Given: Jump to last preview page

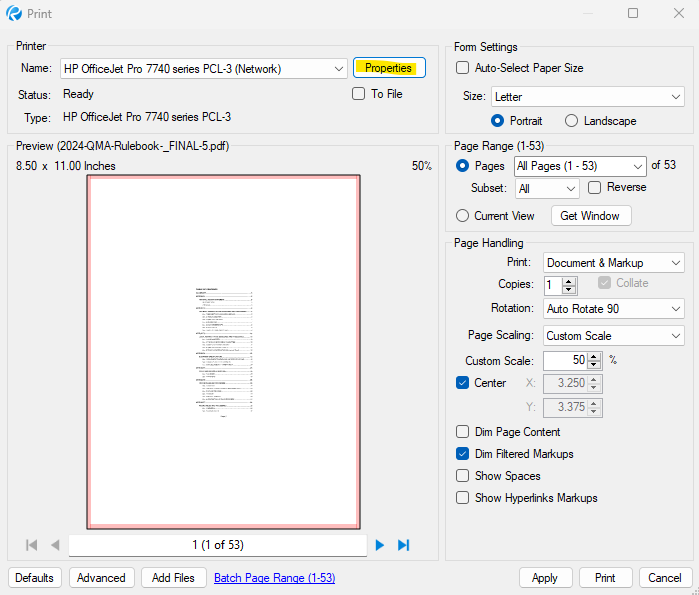Looking at the screenshot, I should tap(403, 545).
